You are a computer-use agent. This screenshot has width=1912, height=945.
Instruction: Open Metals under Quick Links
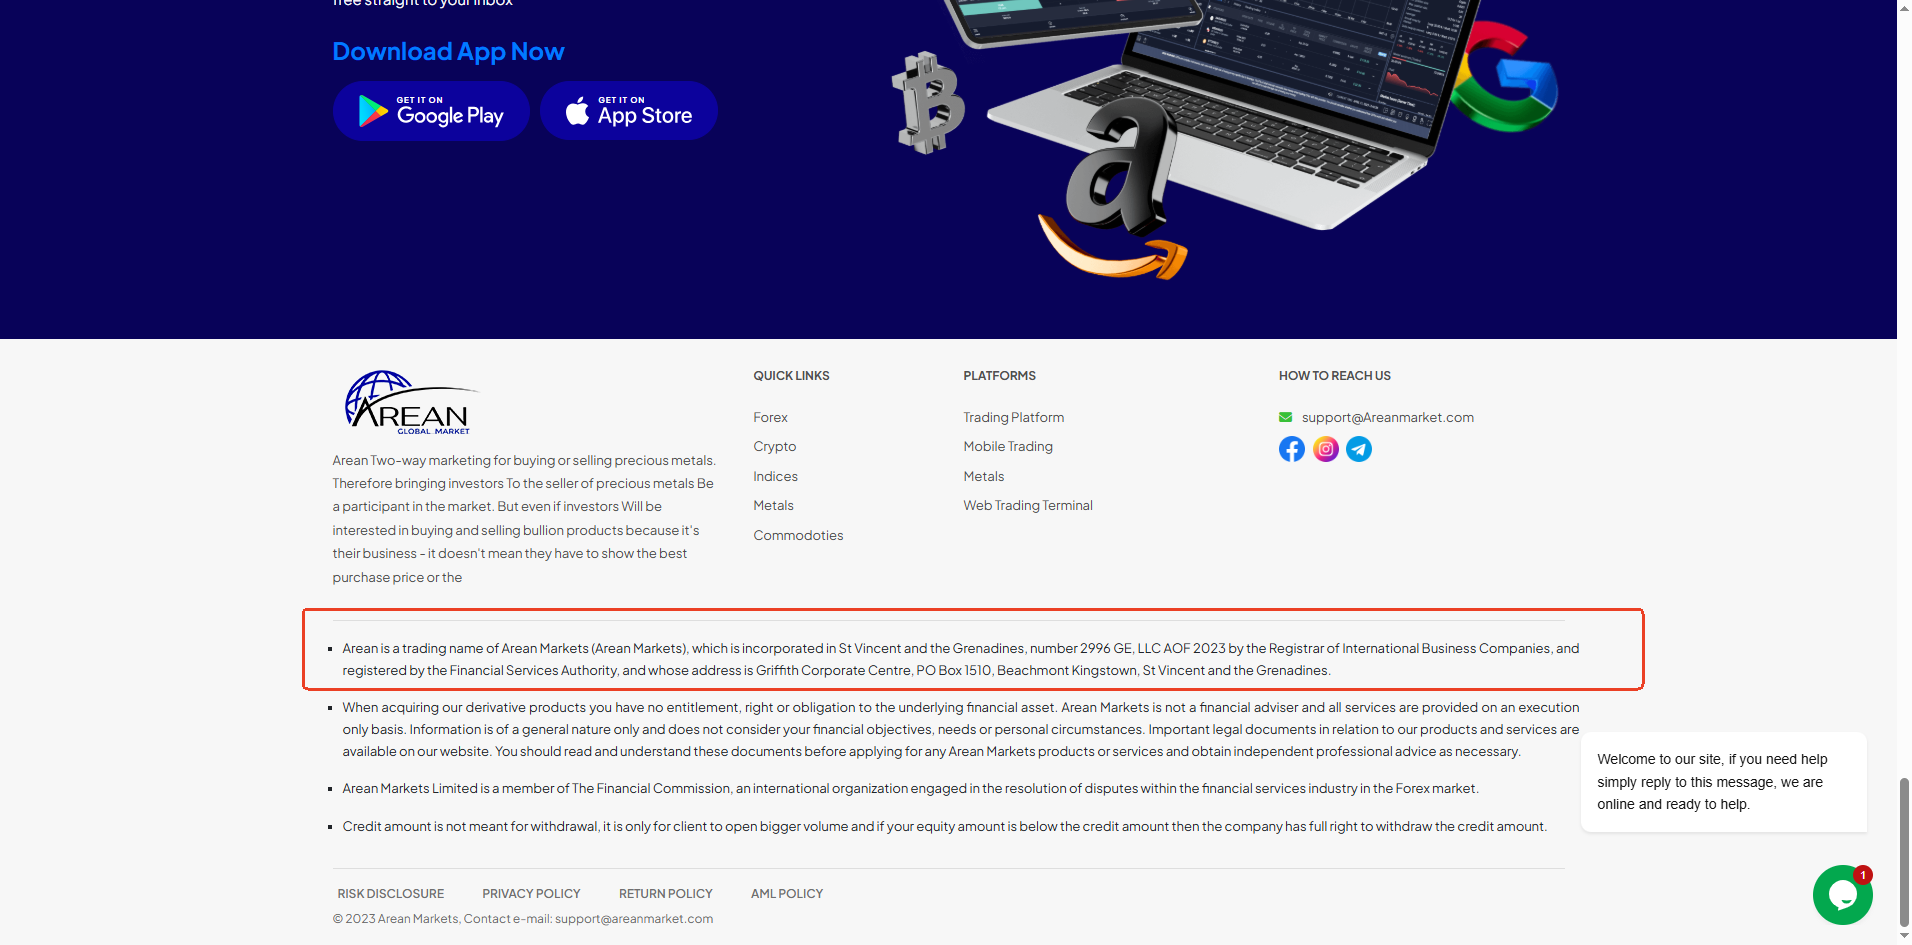(773, 505)
